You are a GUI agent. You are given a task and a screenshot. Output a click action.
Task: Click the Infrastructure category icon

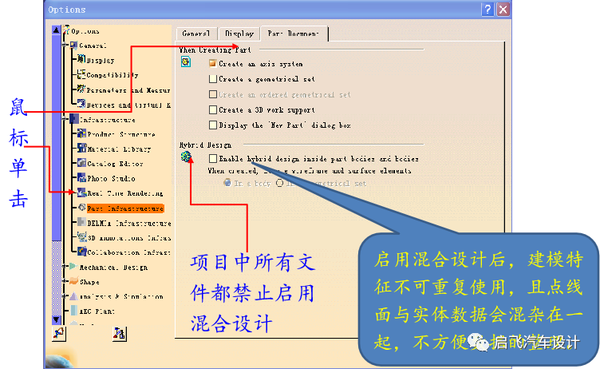click(x=74, y=119)
